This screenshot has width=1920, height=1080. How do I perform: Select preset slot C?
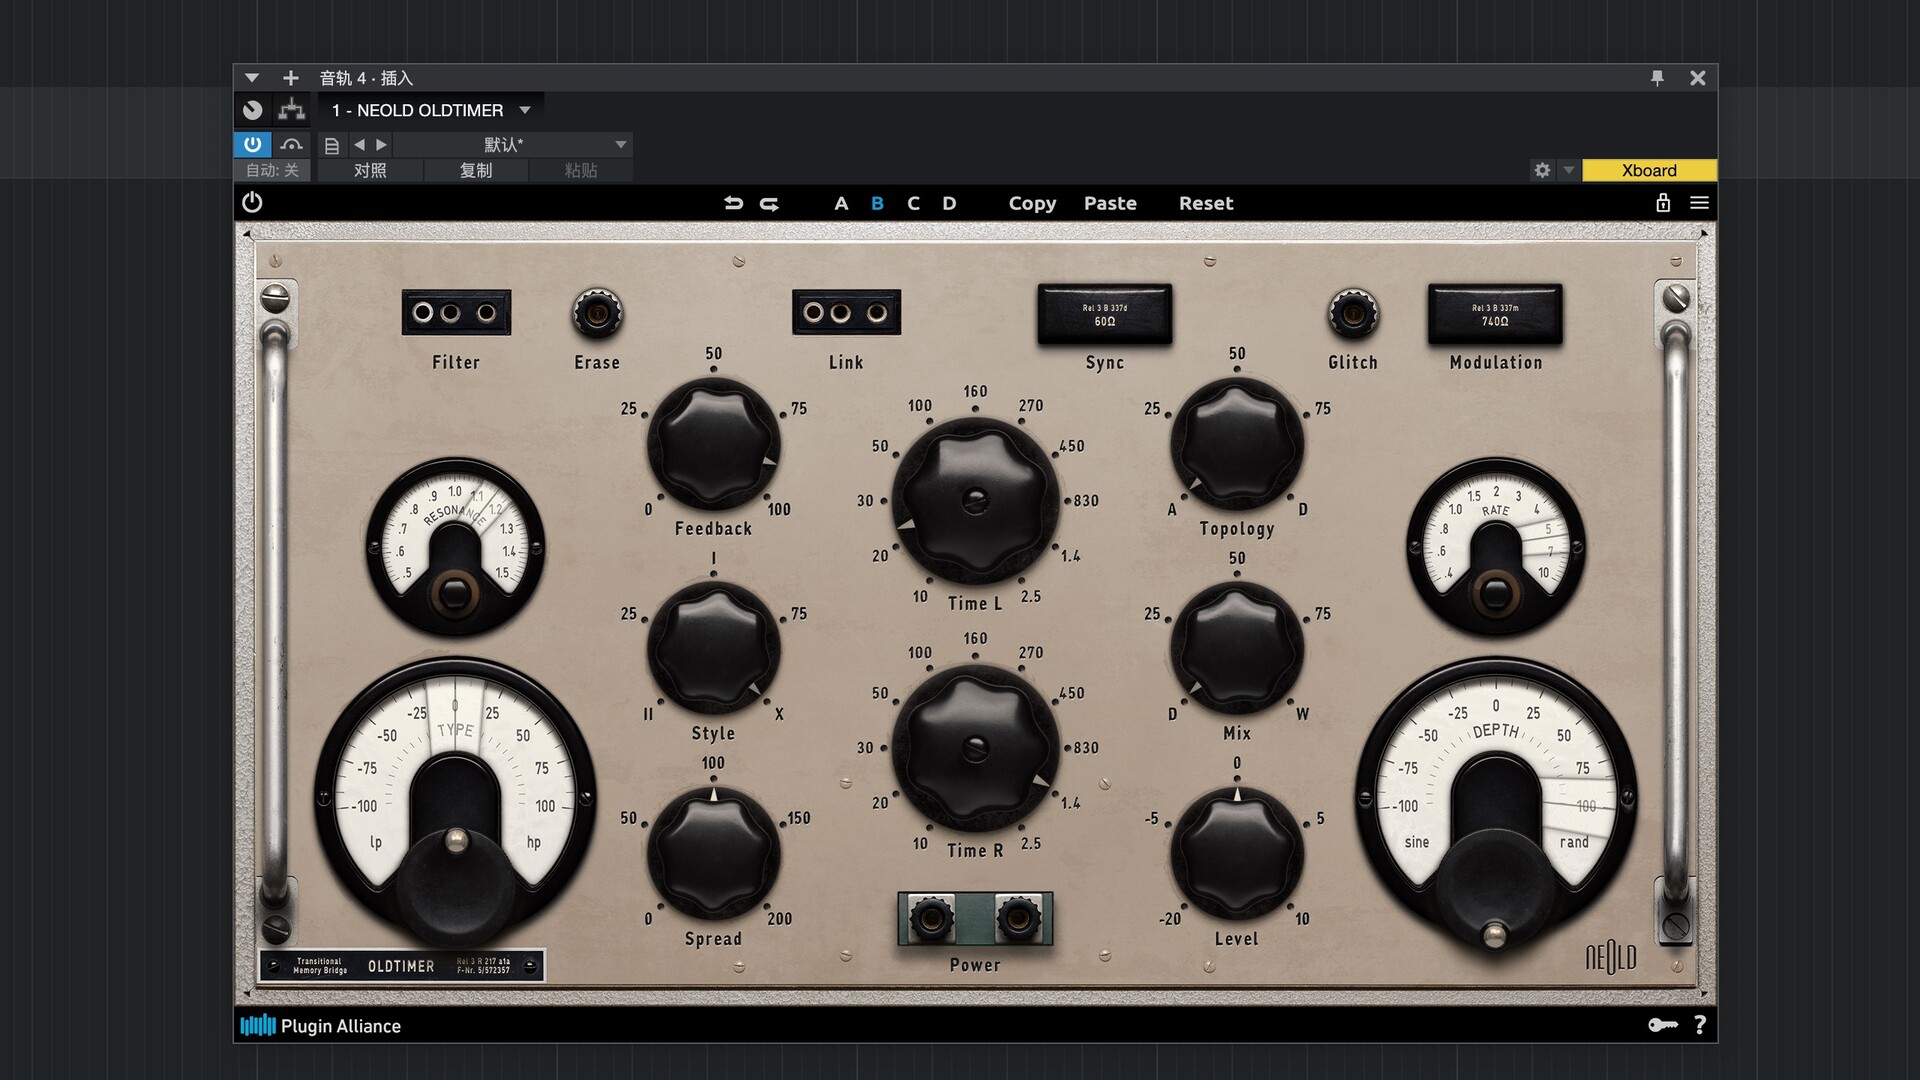click(913, 203)
